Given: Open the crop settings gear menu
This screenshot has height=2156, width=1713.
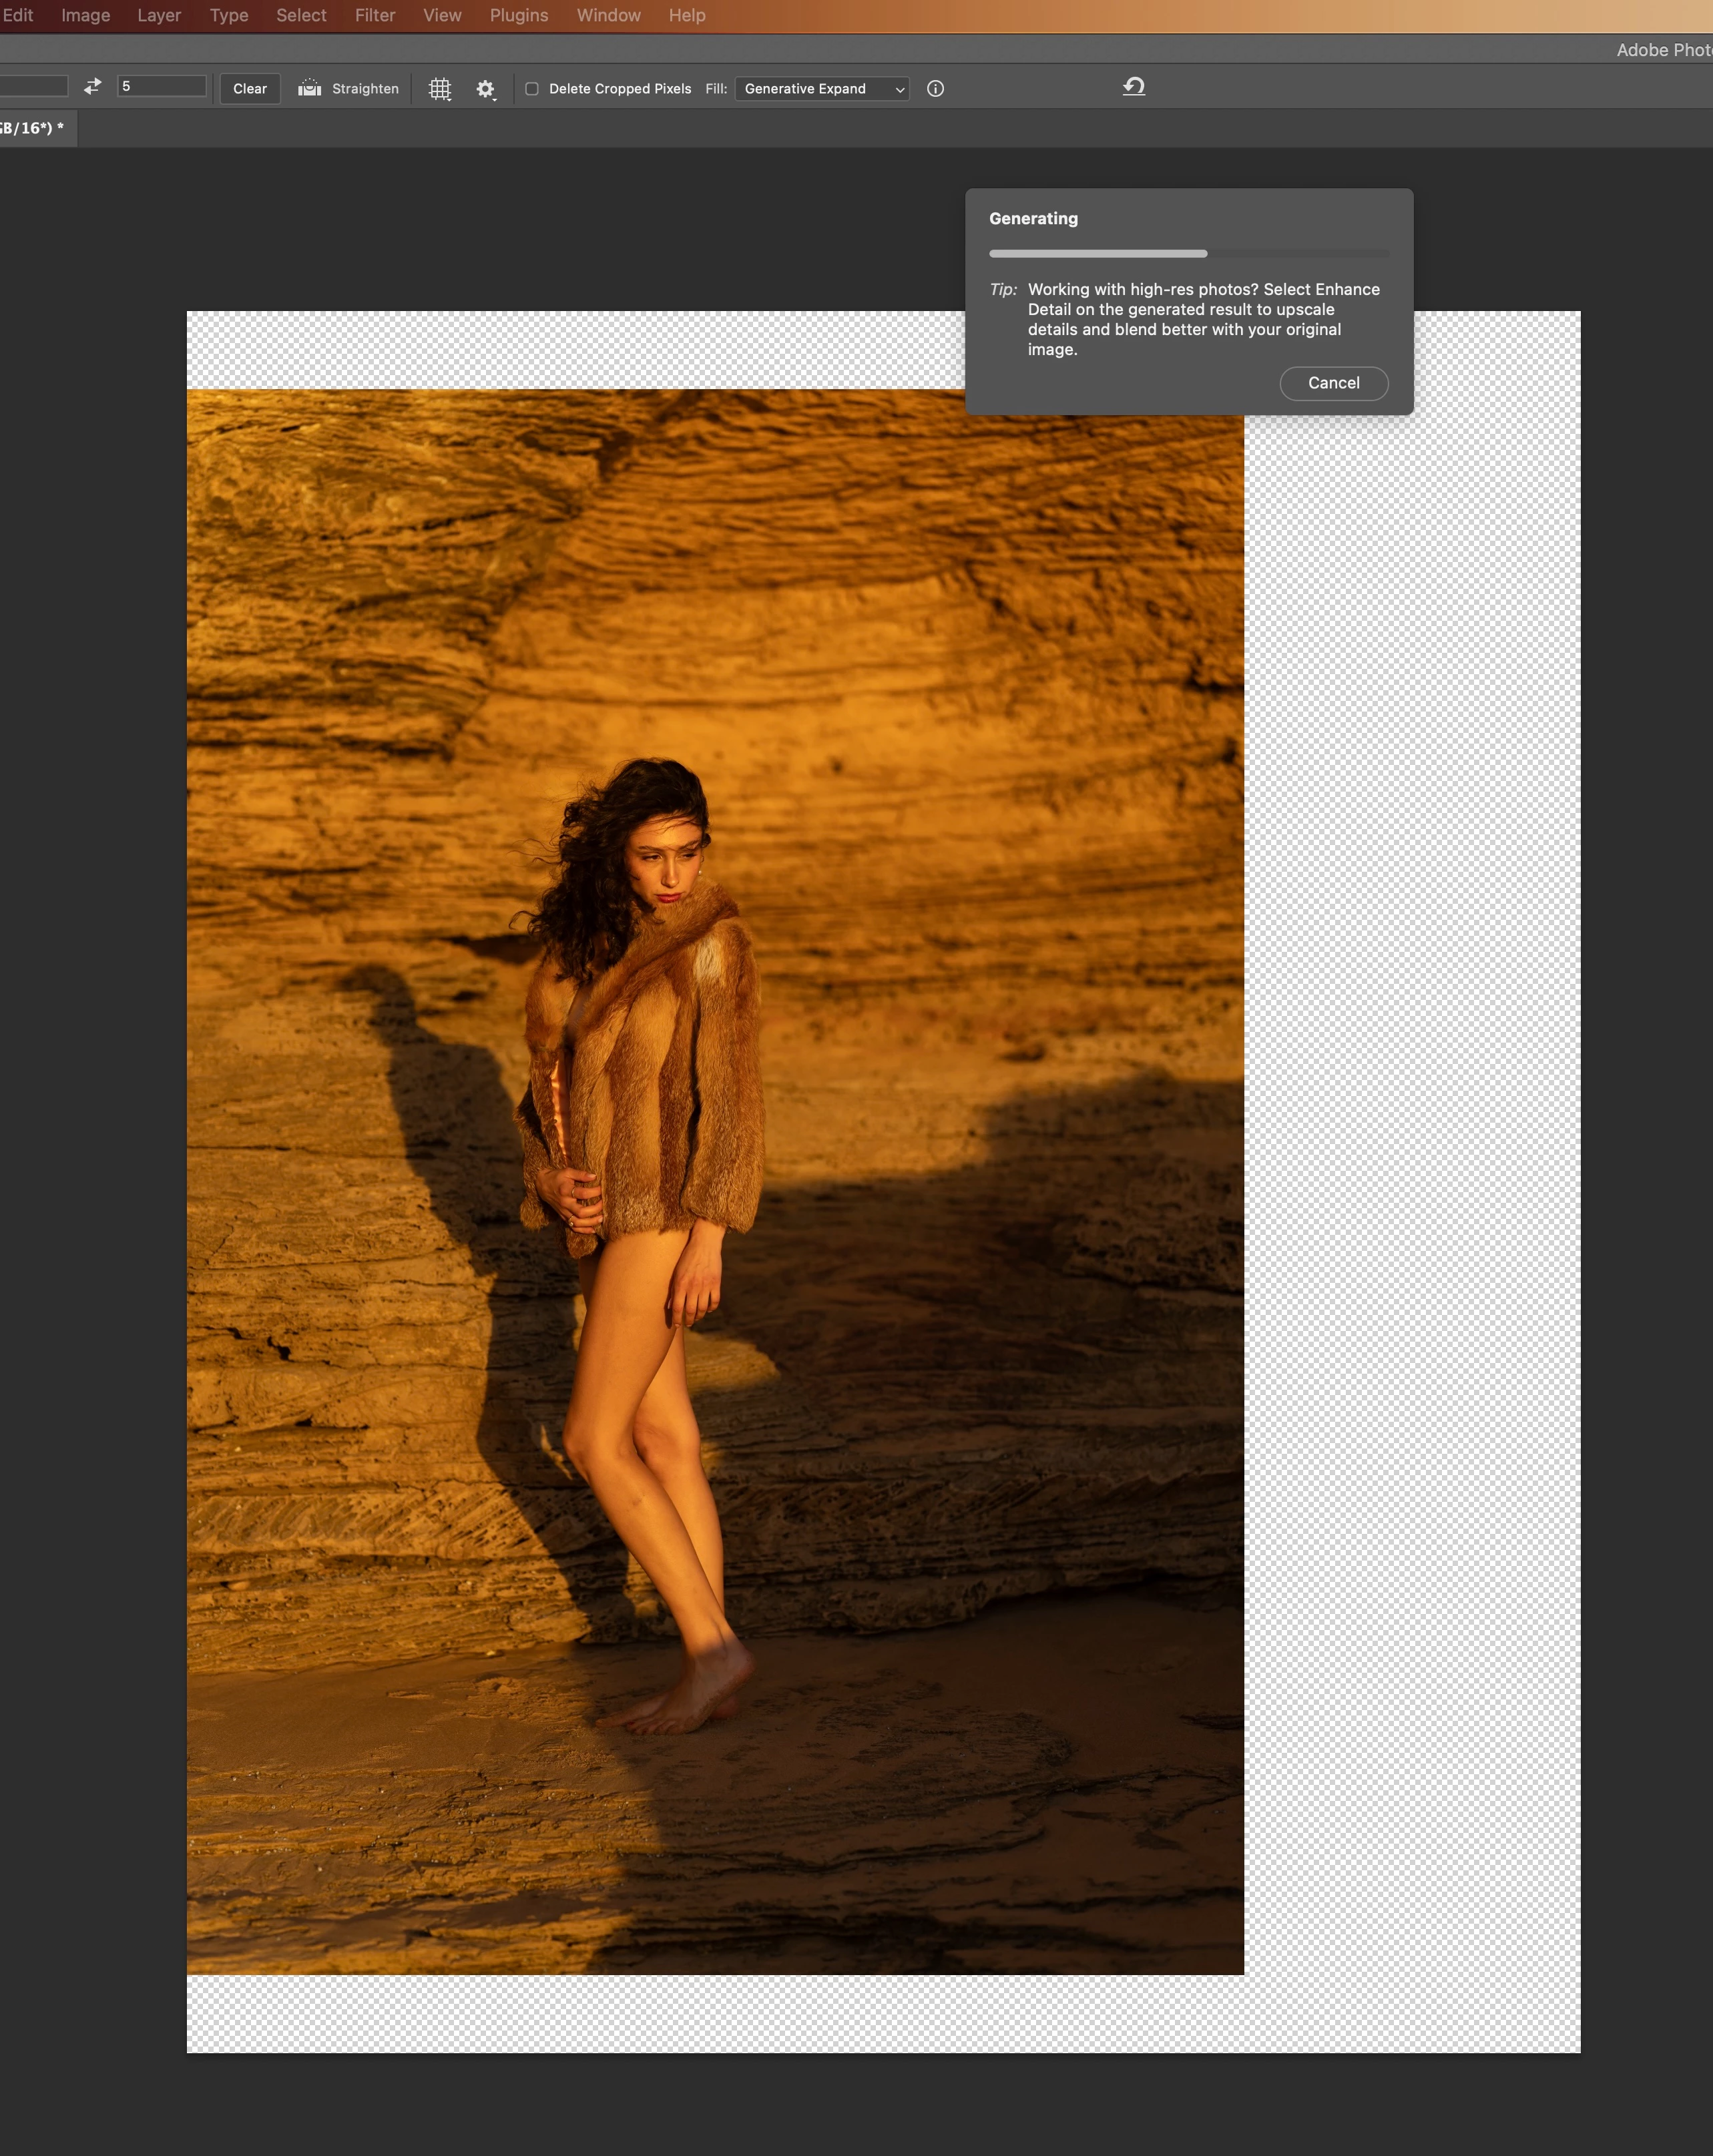Looking at the screenshot, I should click(x=486, y=89).
